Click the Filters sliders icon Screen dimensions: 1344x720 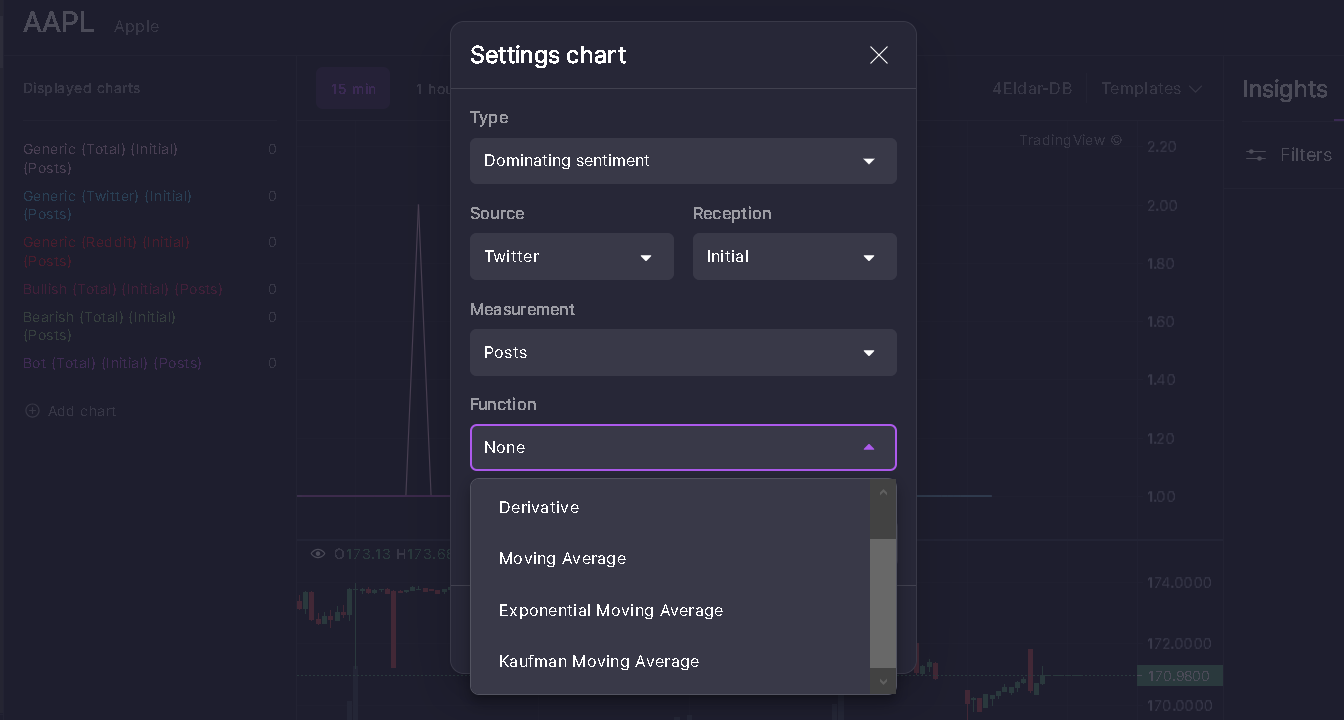click(x=1255, y=155)
